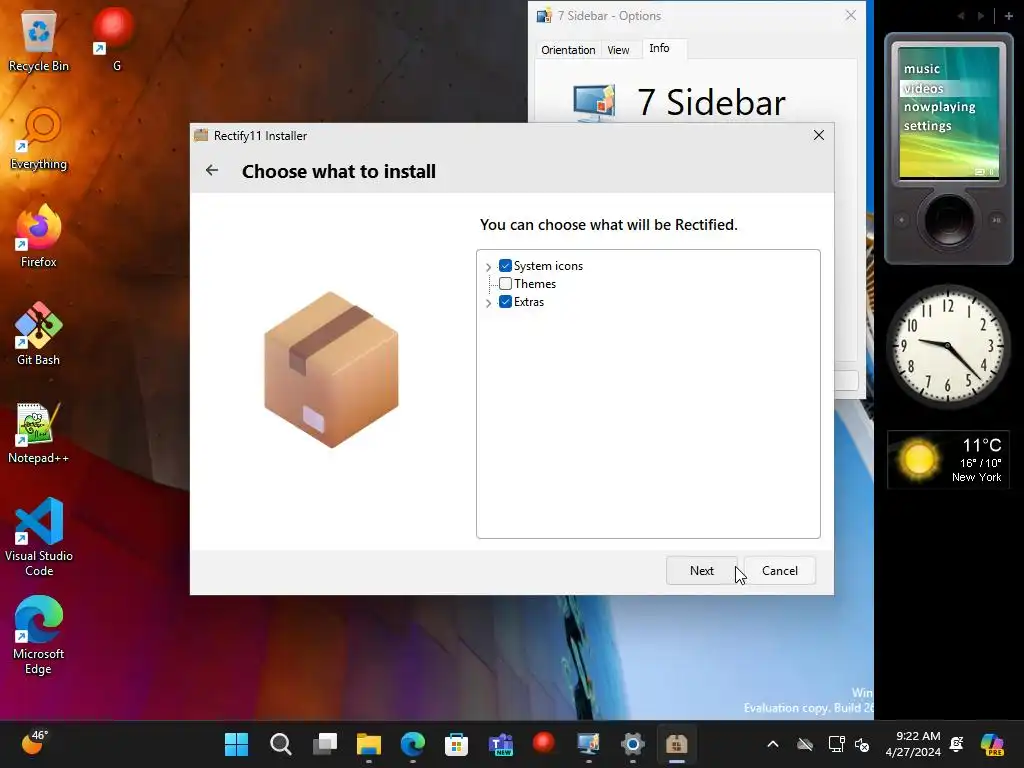Open settings in the Zune gadget

point(927,125)
